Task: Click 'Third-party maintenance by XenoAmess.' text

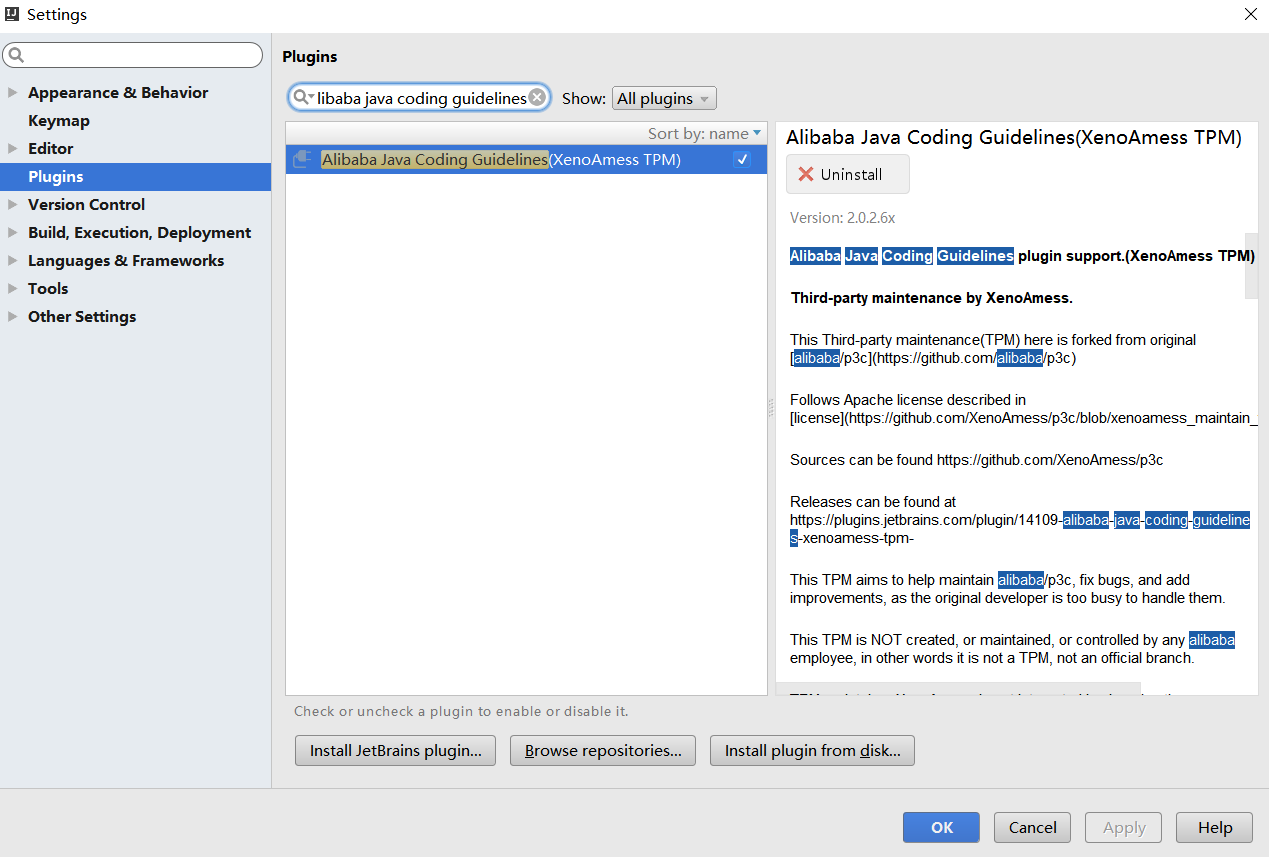Action: (x=932, y=297)
